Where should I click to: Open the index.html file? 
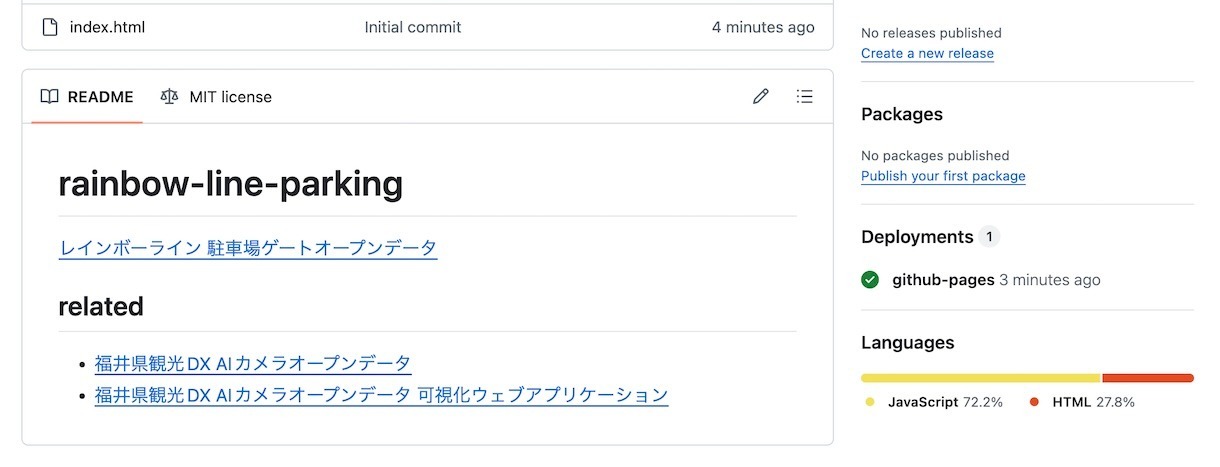(107, 27)
